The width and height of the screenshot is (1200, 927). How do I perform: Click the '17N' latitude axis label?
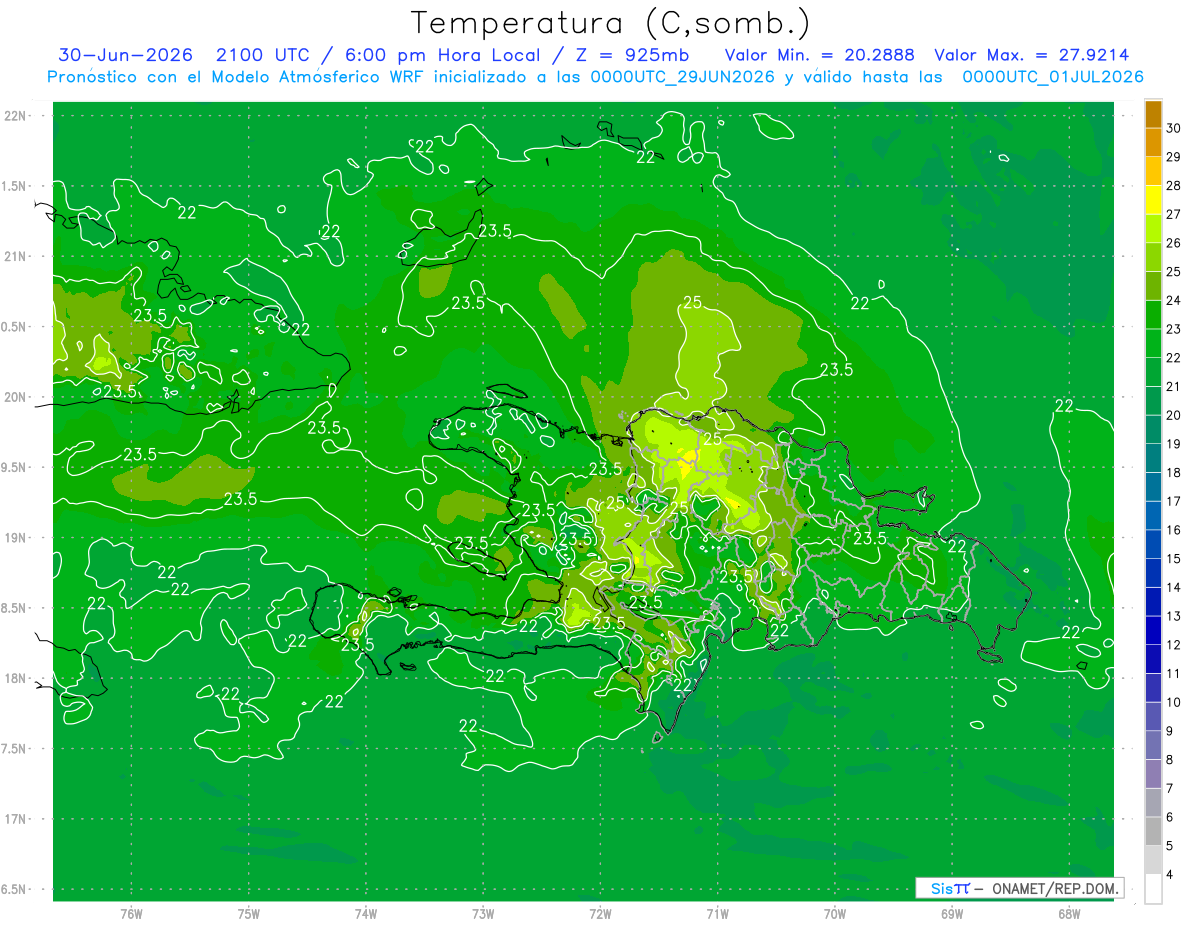pos(16,819)
